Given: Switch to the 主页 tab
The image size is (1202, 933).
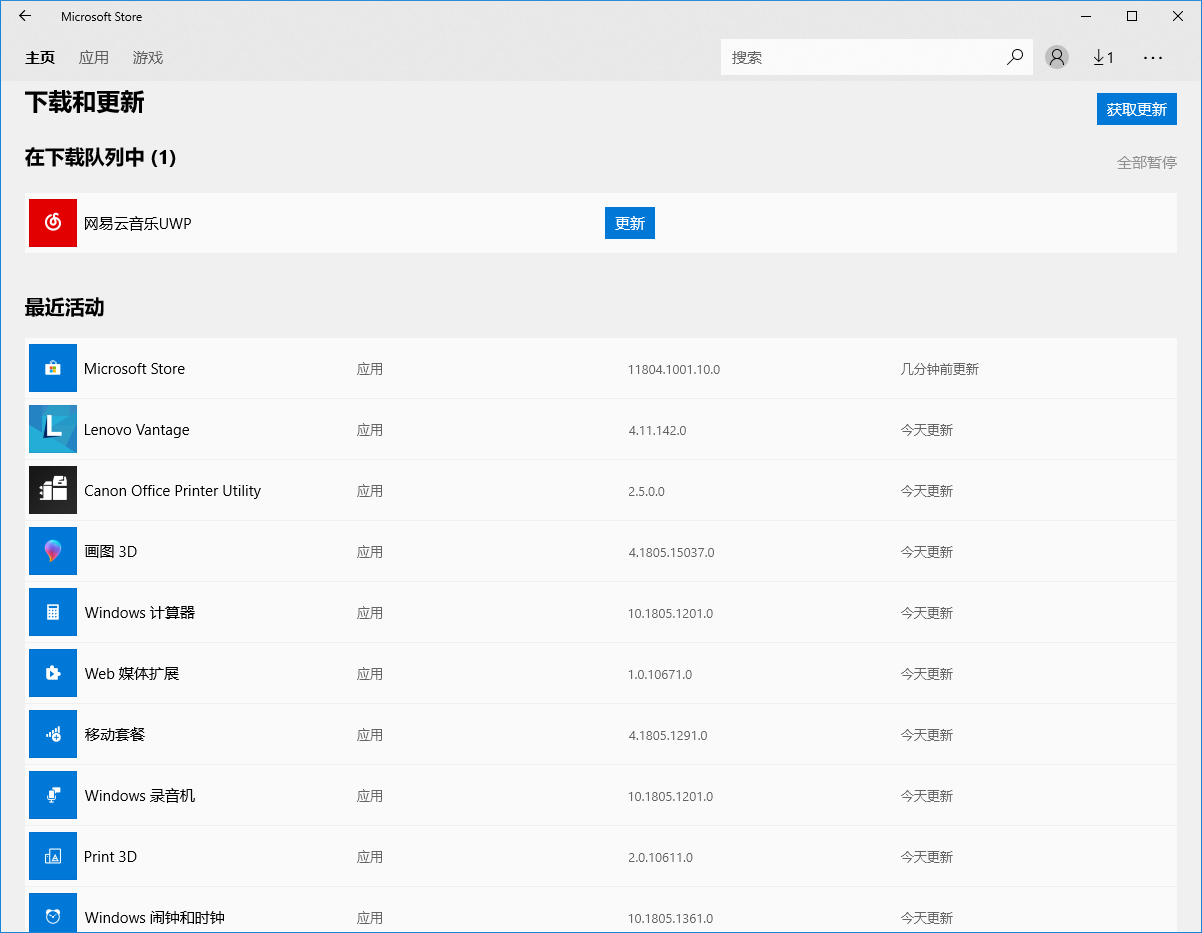Looking at the screenshot, I should 40,58.
